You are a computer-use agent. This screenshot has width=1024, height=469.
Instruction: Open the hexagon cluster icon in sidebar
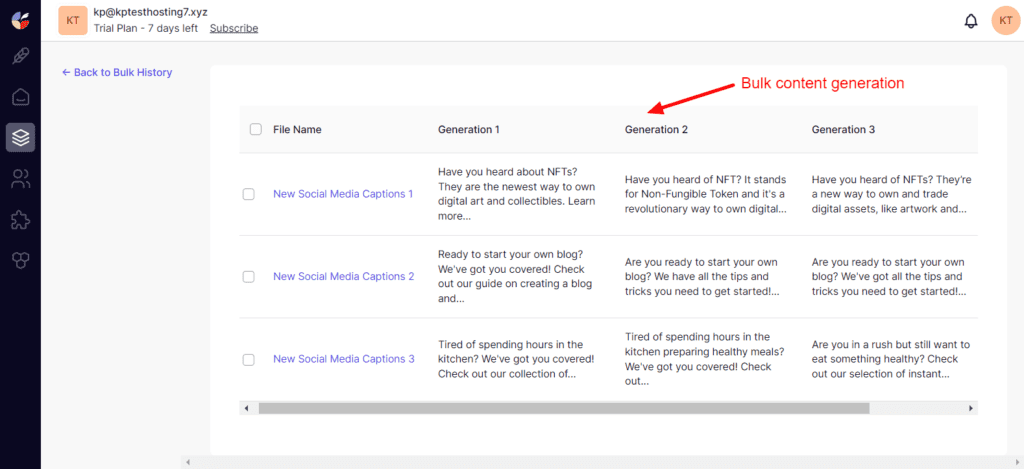click(x=20, y=261)
